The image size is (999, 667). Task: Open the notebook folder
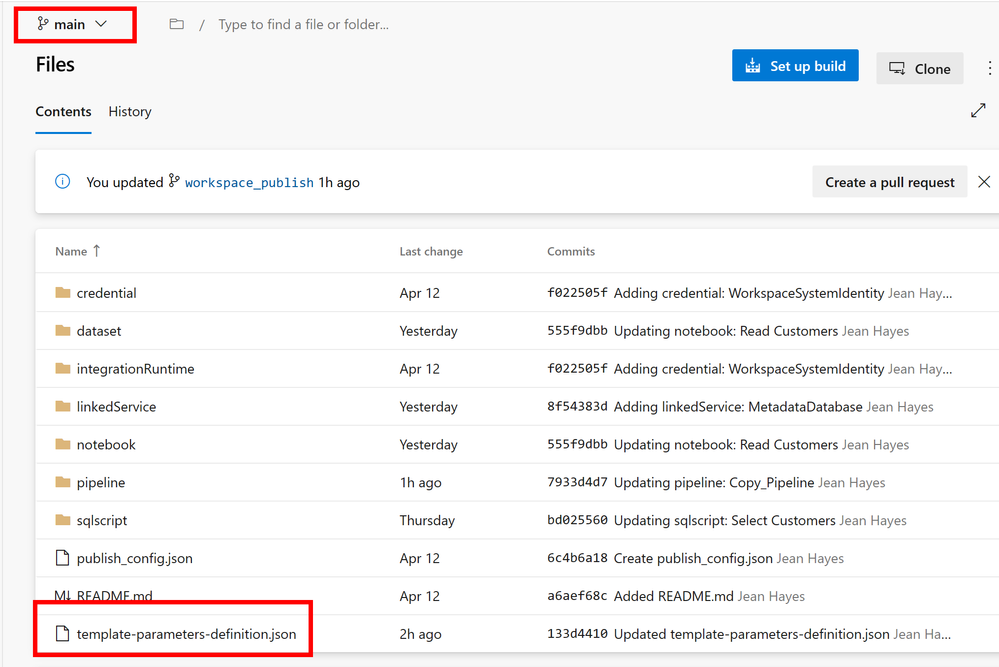click(106, 445)
